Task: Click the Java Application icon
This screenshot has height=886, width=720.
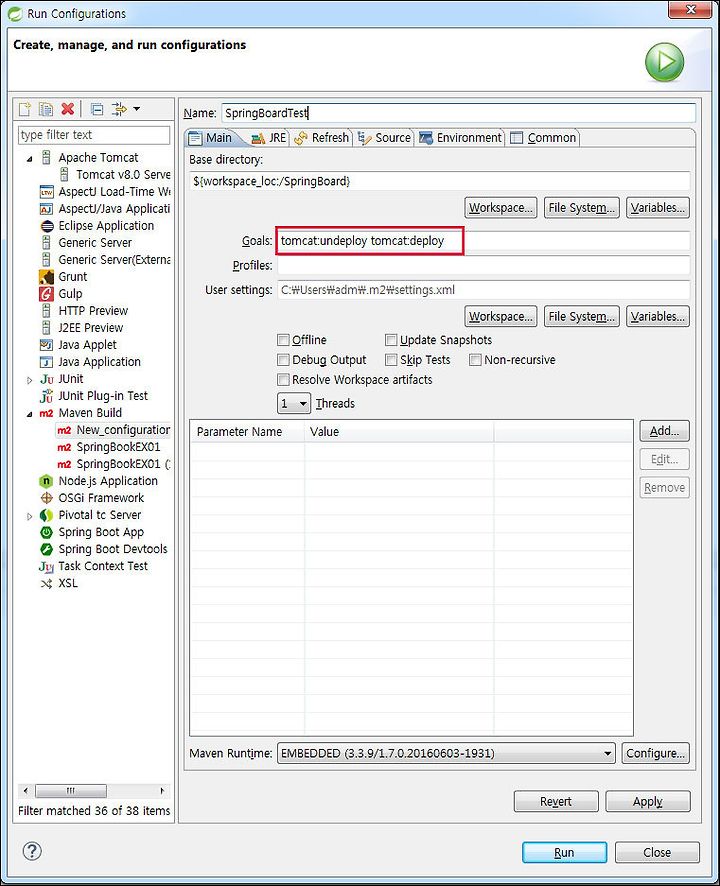Action: 46,362
